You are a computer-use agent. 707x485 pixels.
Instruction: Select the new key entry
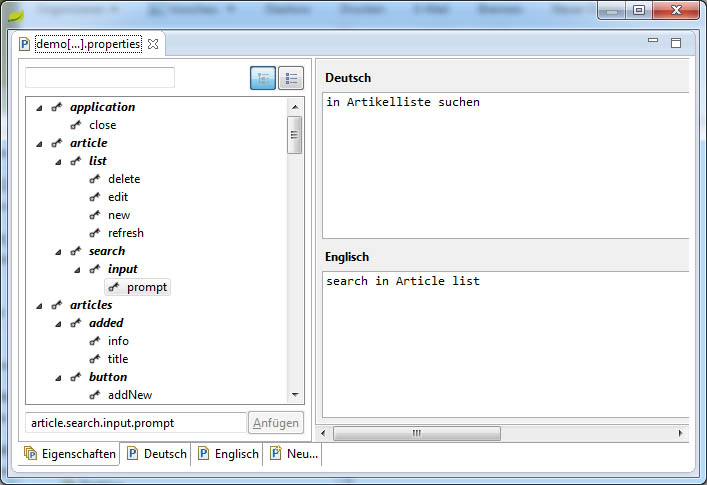click(119, 215)
